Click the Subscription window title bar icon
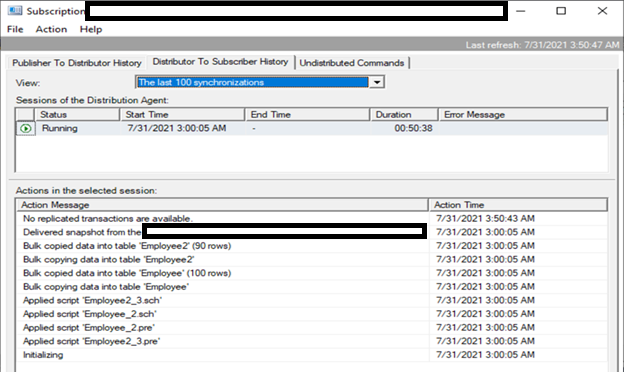Viewport: 624px width, 372px height. [x=15, y=11]
